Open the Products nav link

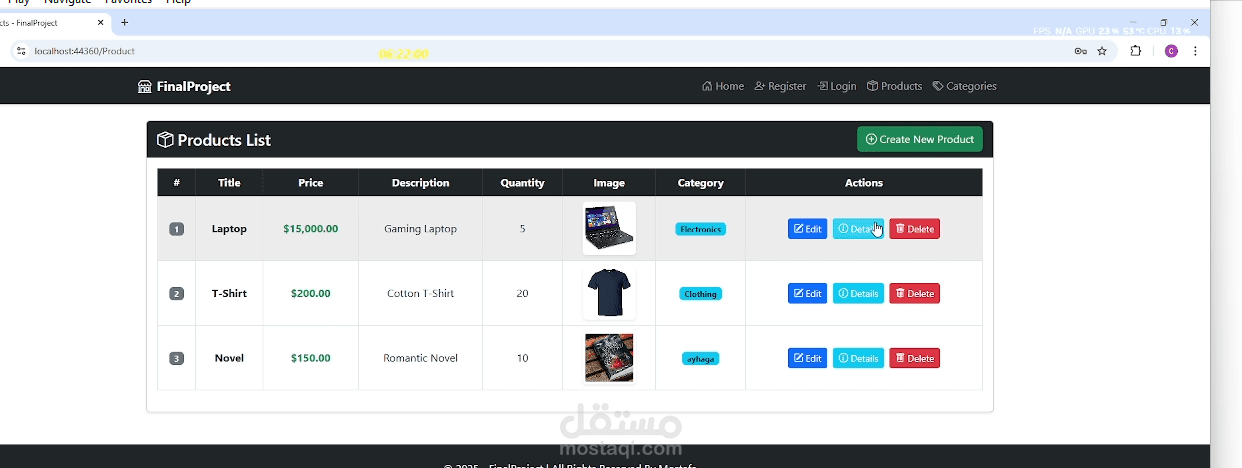pos(894,86)
